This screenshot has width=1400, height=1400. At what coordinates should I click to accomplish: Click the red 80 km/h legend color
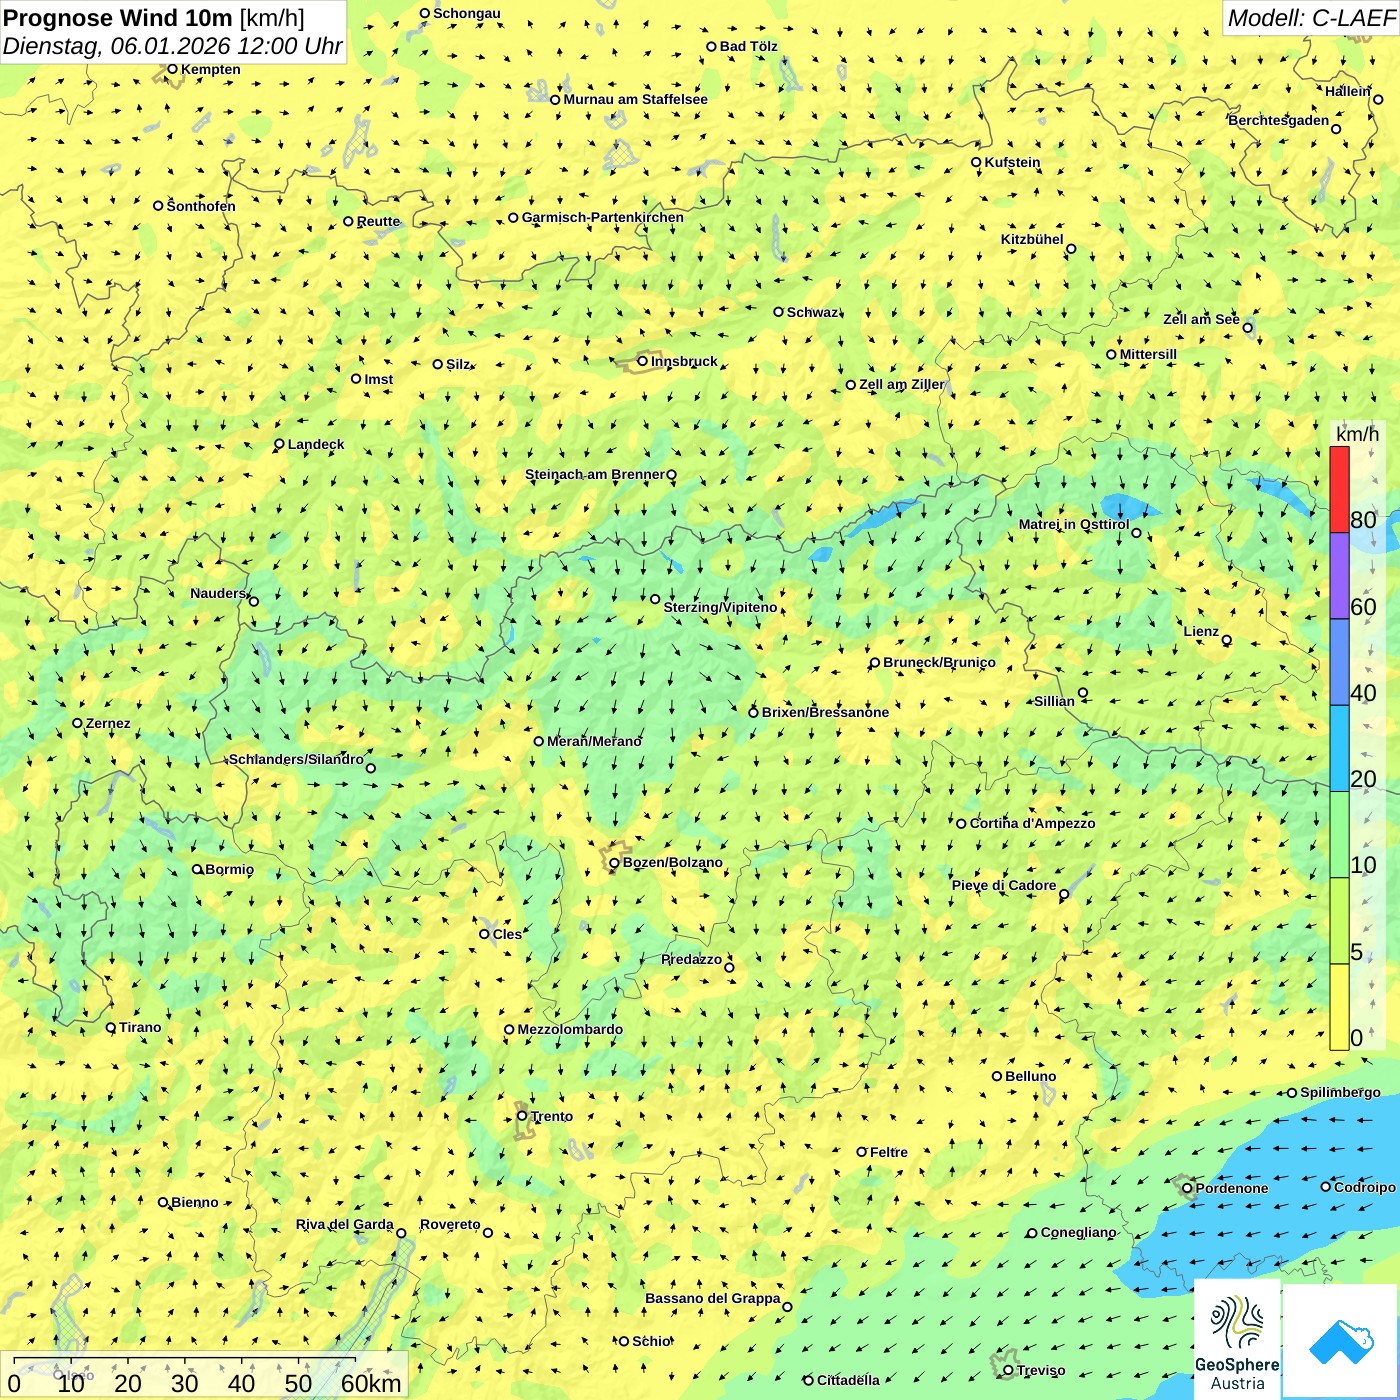1339,490
